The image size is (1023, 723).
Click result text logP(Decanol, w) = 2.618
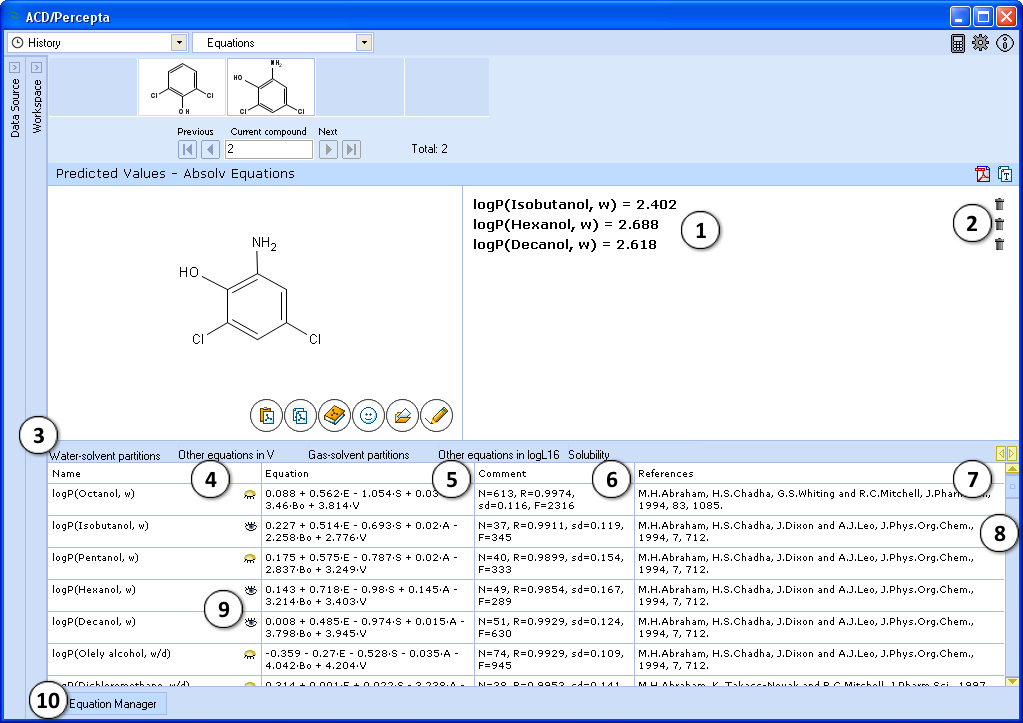(x=565, y=245)
